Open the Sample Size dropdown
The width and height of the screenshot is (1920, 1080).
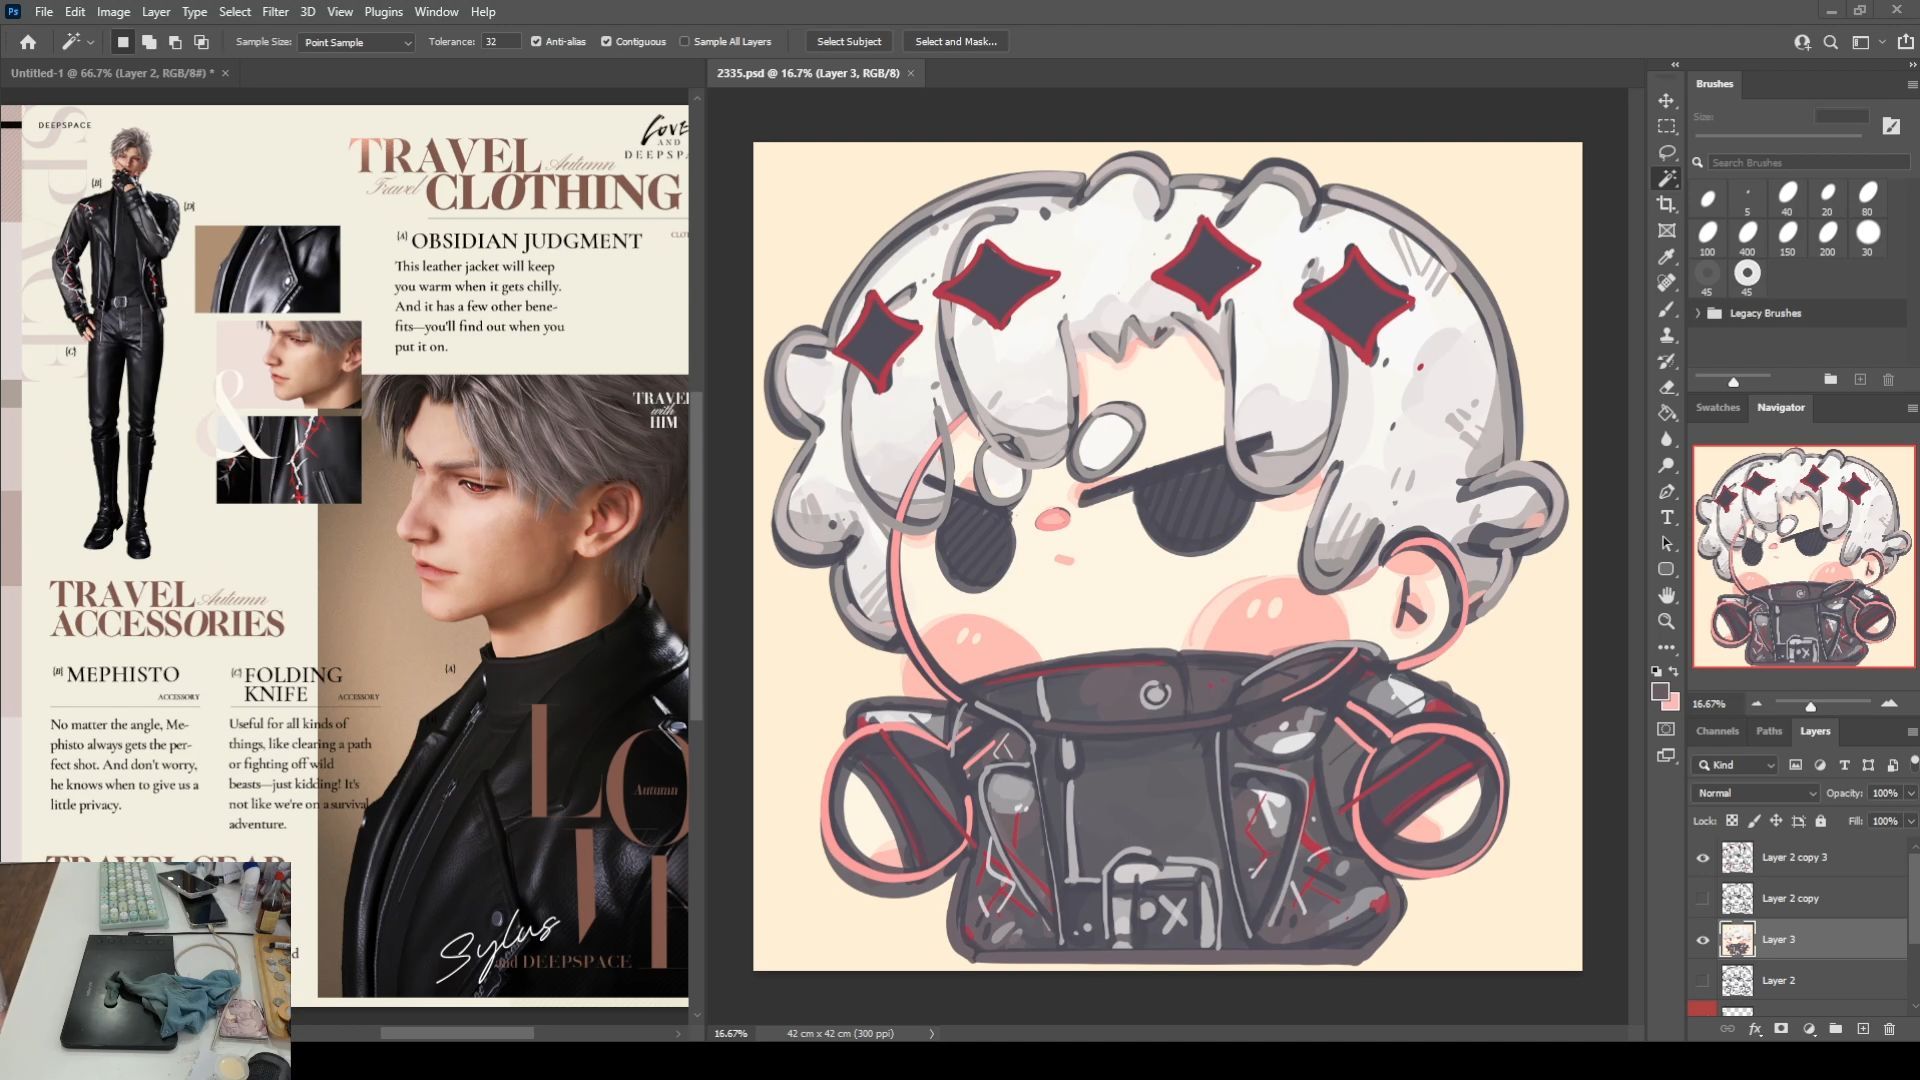(356, 42)
